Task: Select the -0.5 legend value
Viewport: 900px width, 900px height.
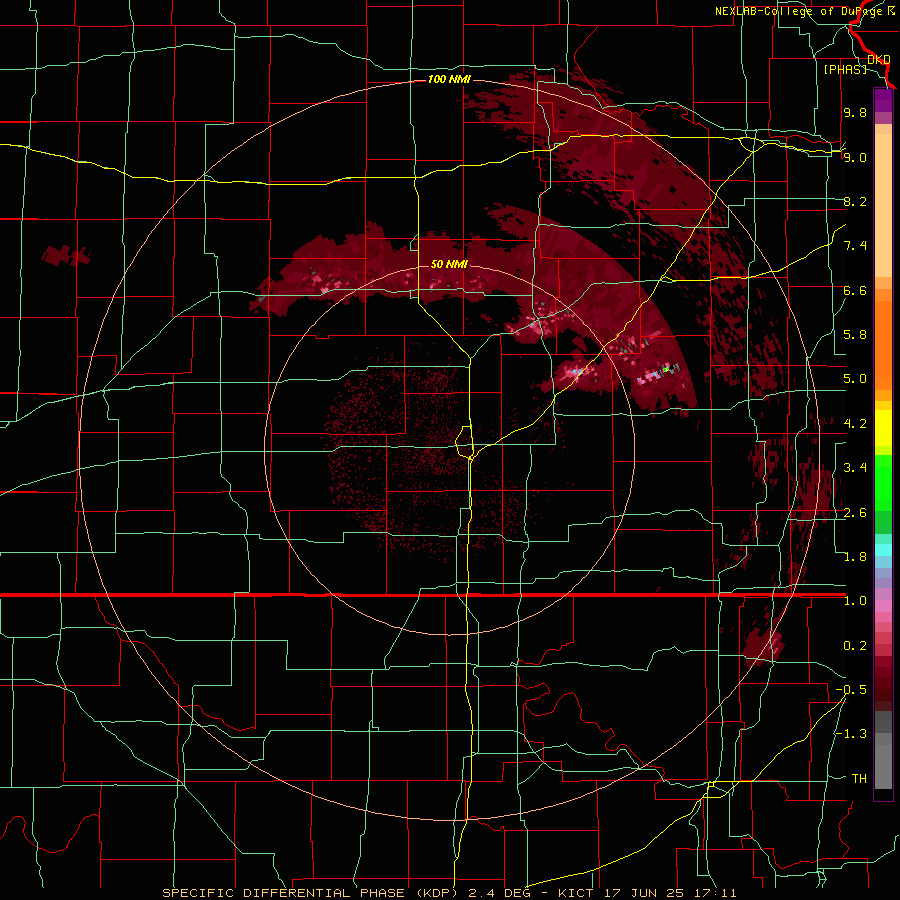Action: pyautogui.click(x=851, y=690)
